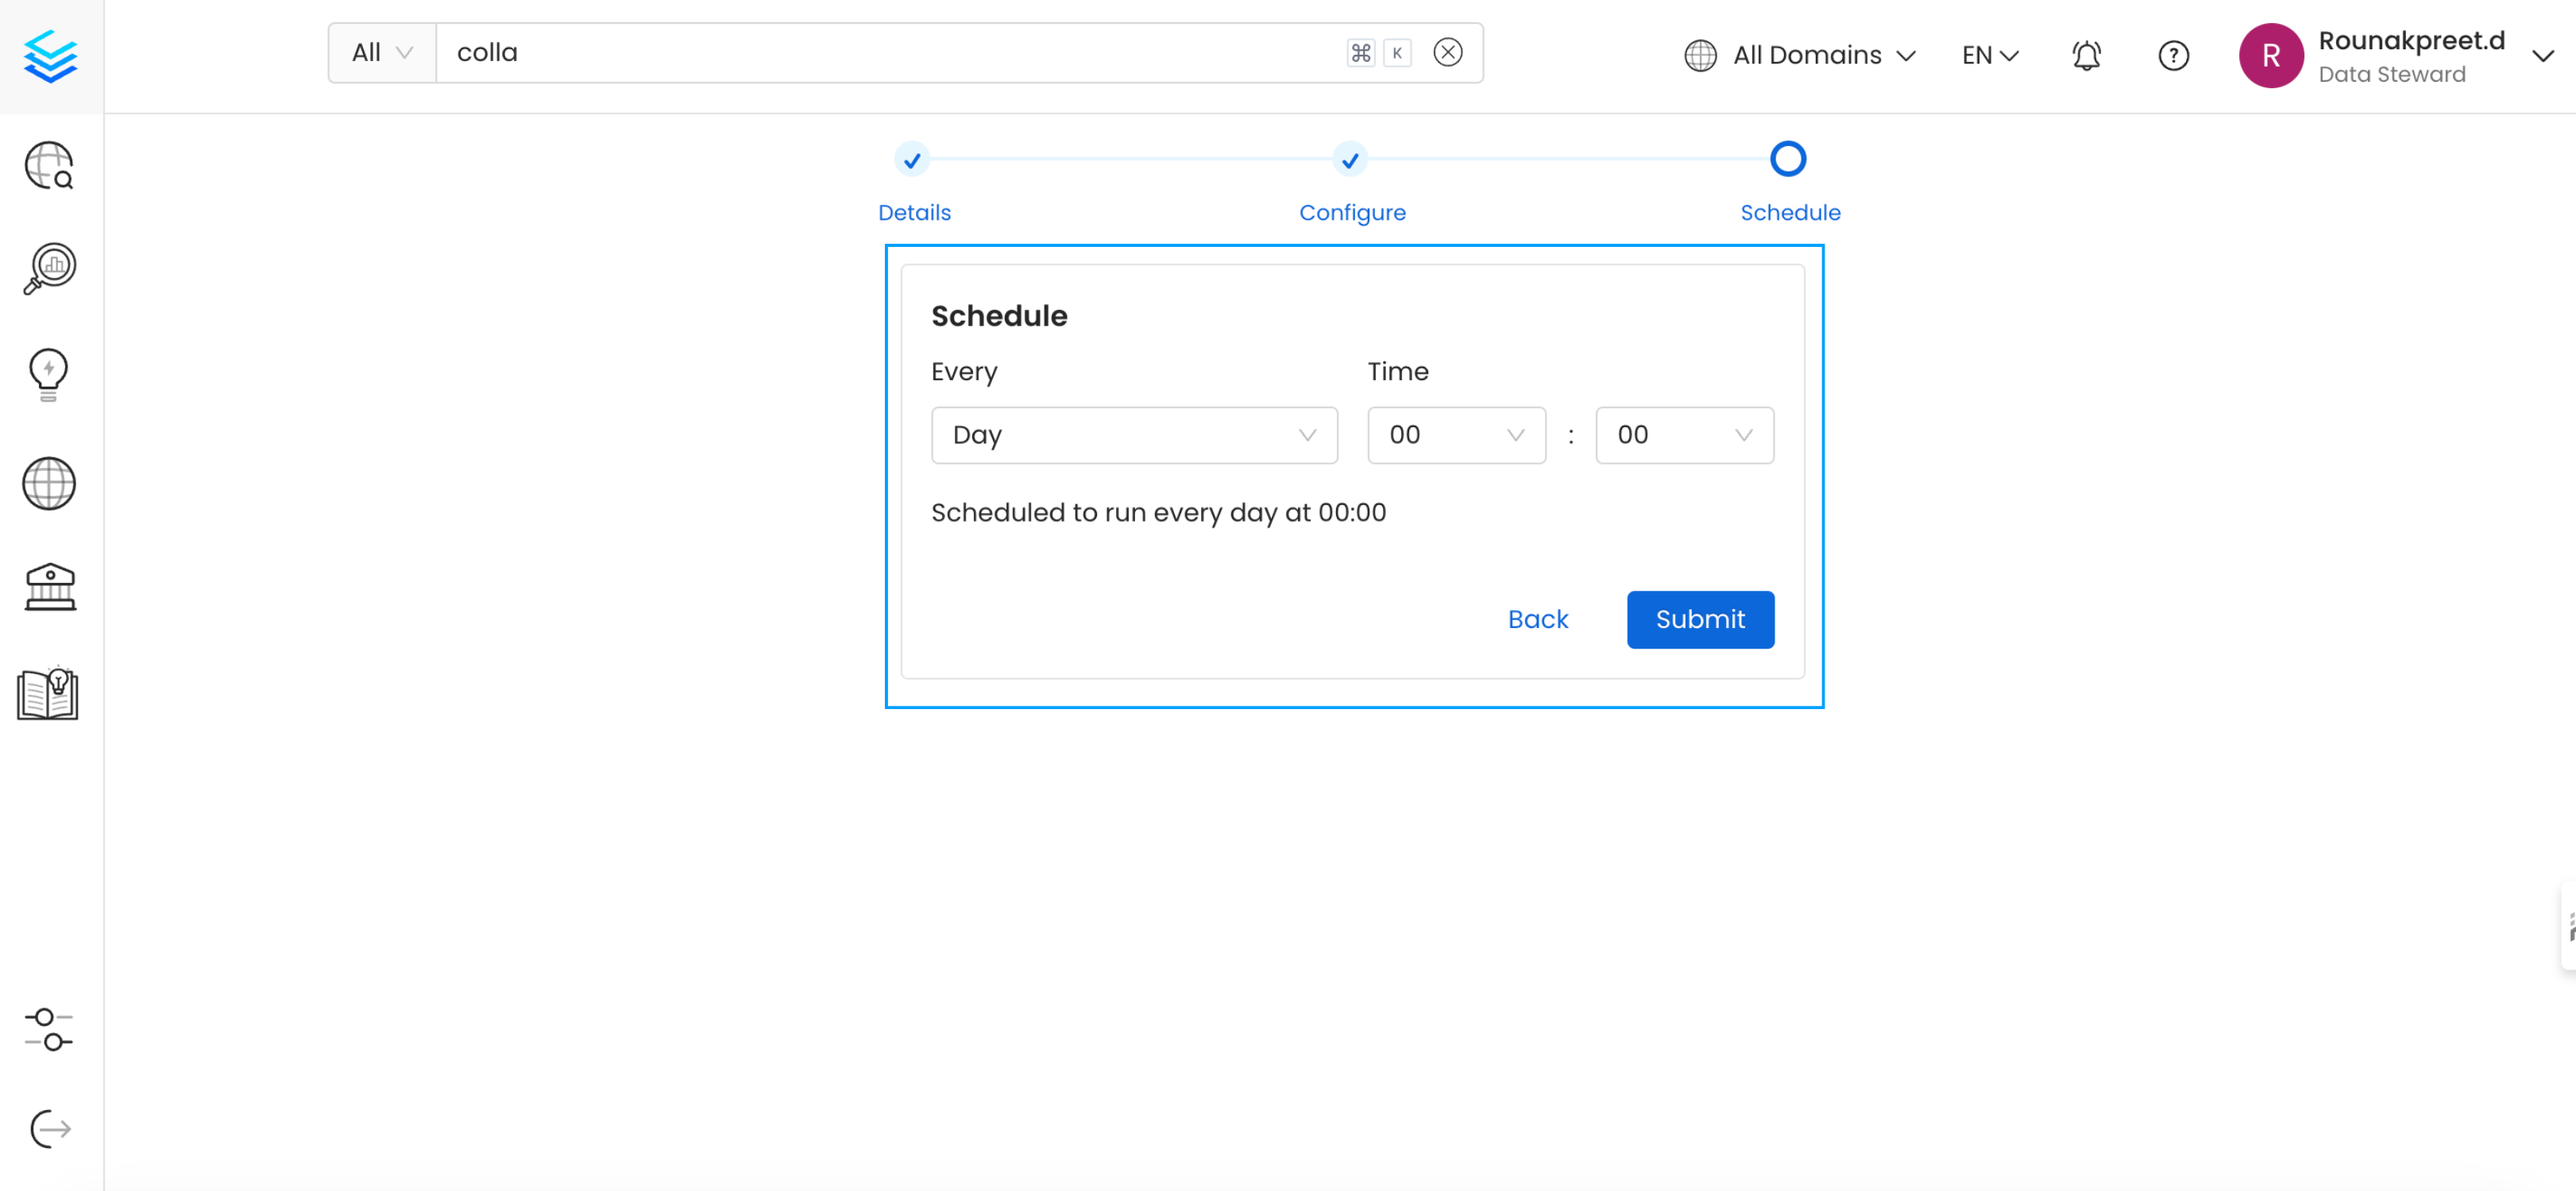Viewport: 2576px width, 1191px height.
Task: Open the minutes dropdown showing 00
Action: point(1684,435)
